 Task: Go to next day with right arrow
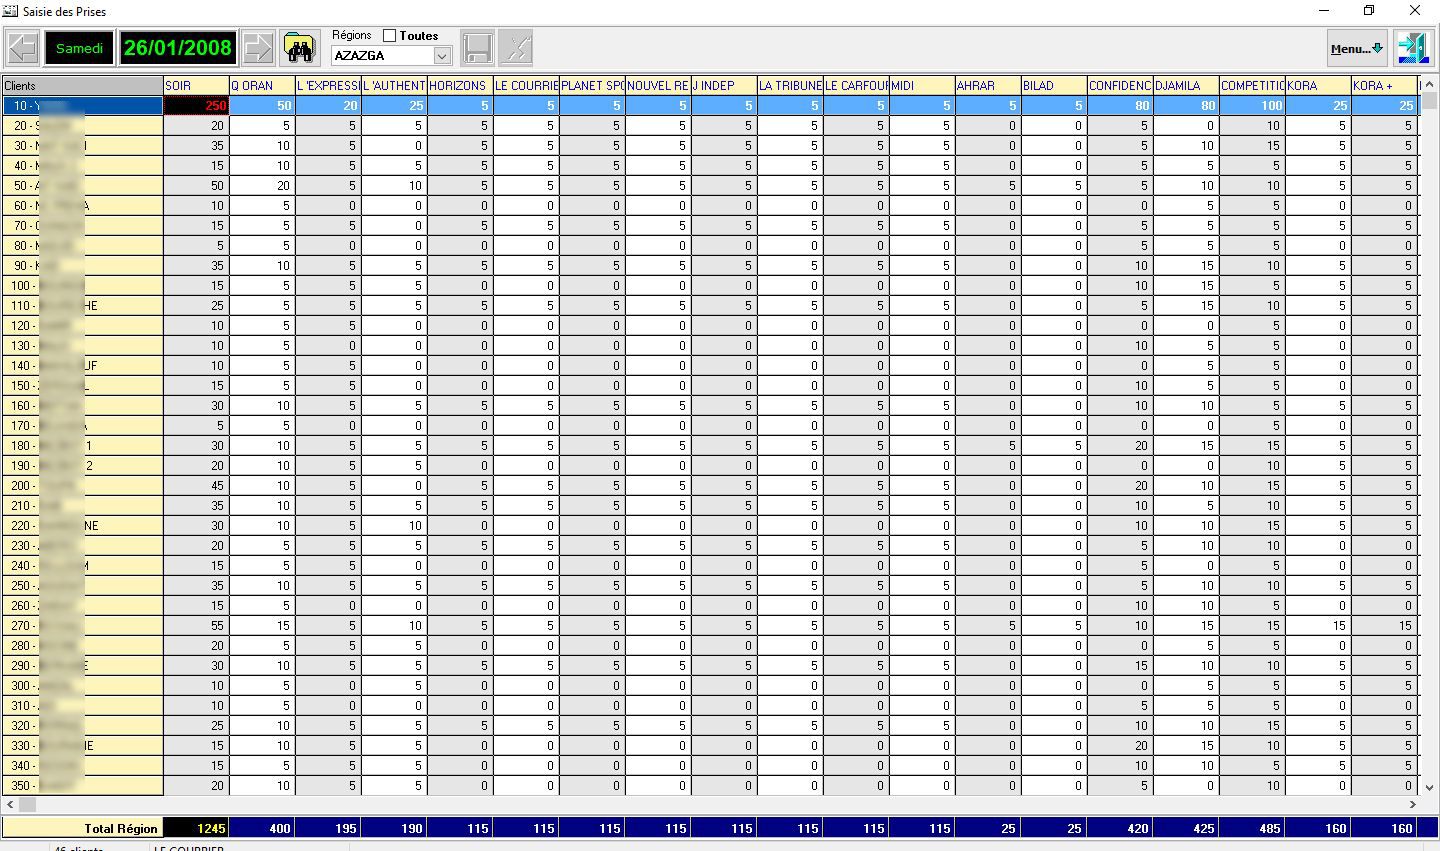pyautogui.click(x=258, y=48)
